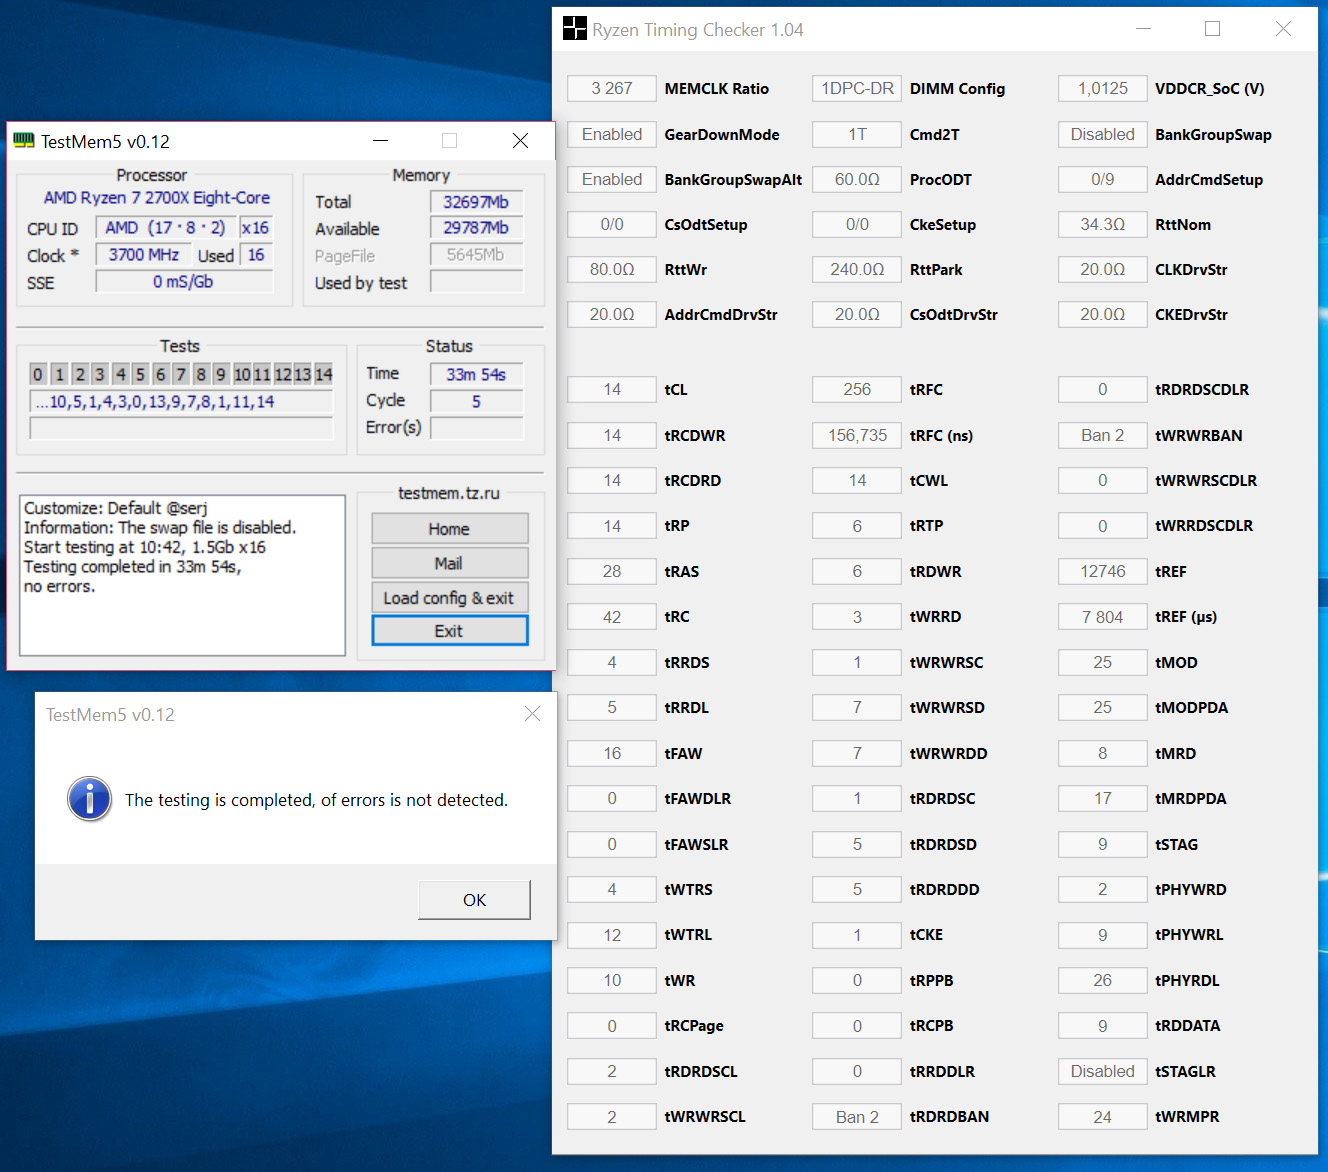Viewport: 1328px width, 1172px height.
Task: Click the AddrCmdSetup 0/9 field
Action: (x=1103, y=179)
